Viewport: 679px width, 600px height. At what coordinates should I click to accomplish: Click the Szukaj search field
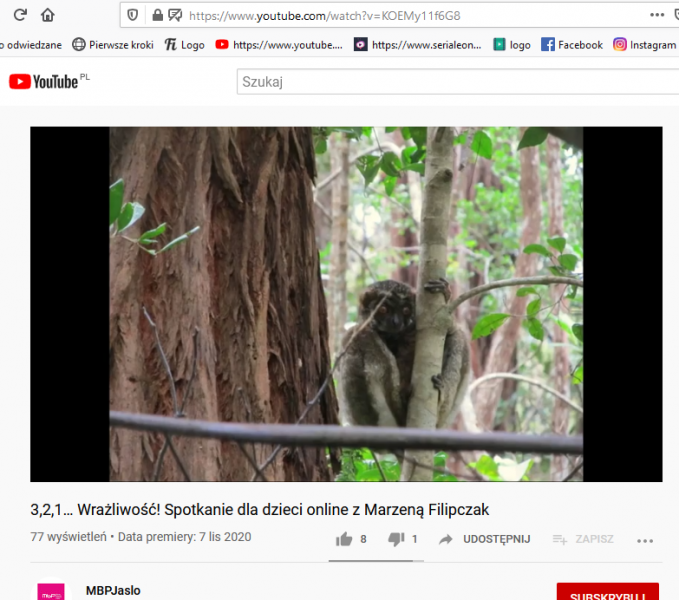tap(456, 82)
